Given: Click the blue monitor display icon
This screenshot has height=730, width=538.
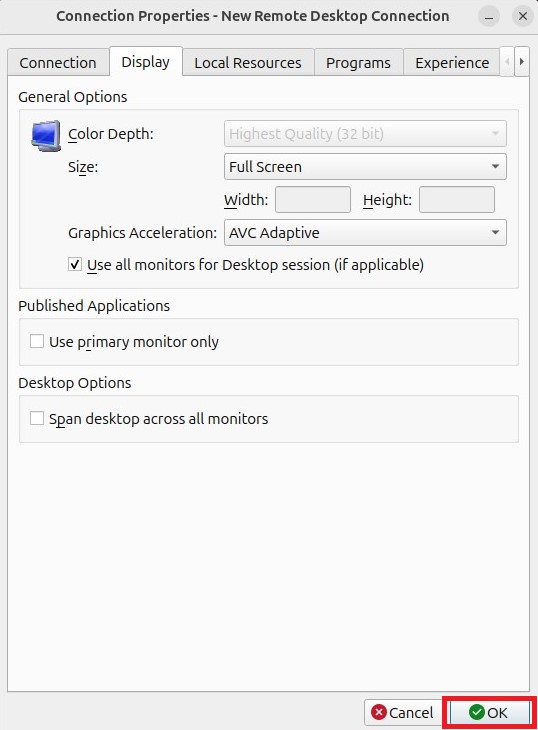Looking at the screenshot, I should point(46,135).
